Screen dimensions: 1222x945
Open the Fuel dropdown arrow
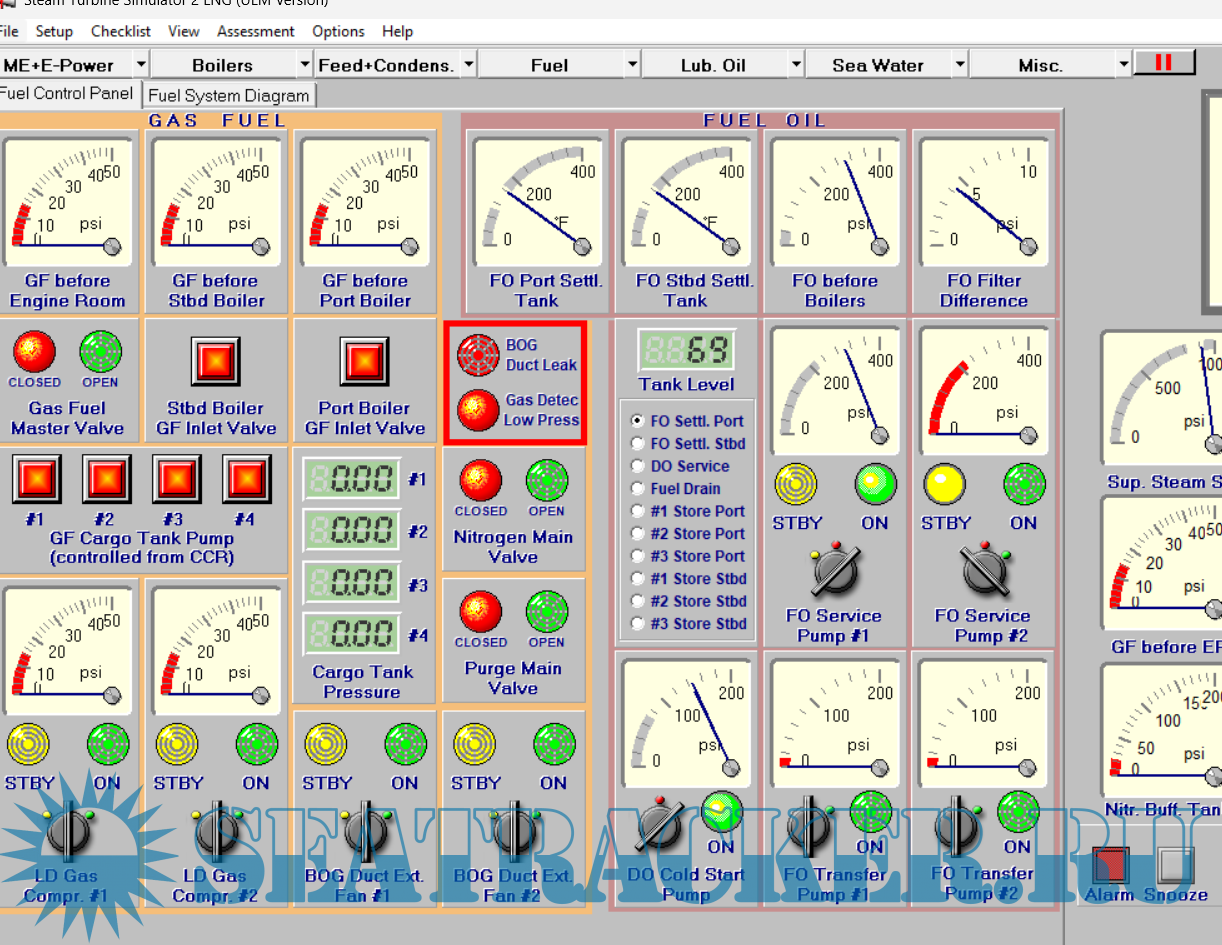pyautogui.click(x=632, y=65)
